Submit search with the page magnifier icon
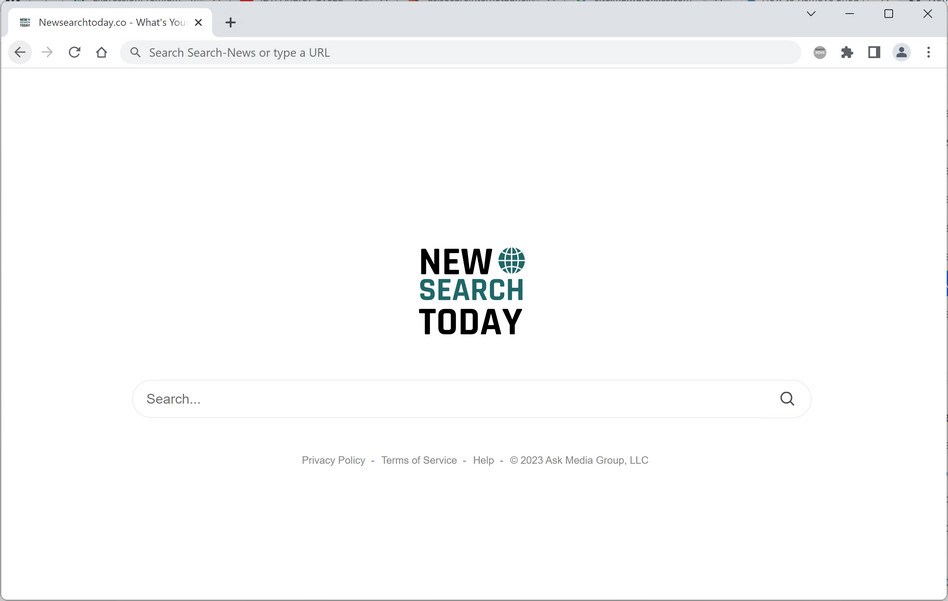This screenshot has height=601, width=948. pyautogui.click(x=787, y=398)
